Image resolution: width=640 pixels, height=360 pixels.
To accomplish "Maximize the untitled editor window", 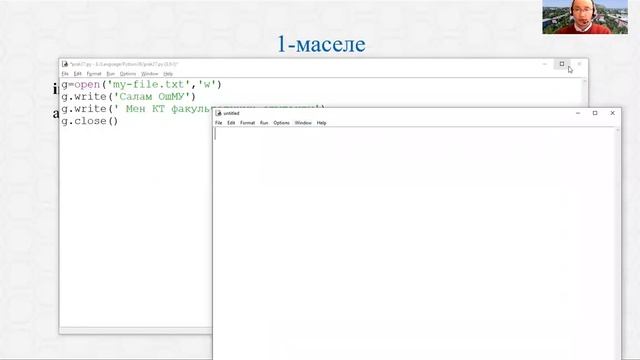I will (x=595, y=113).
